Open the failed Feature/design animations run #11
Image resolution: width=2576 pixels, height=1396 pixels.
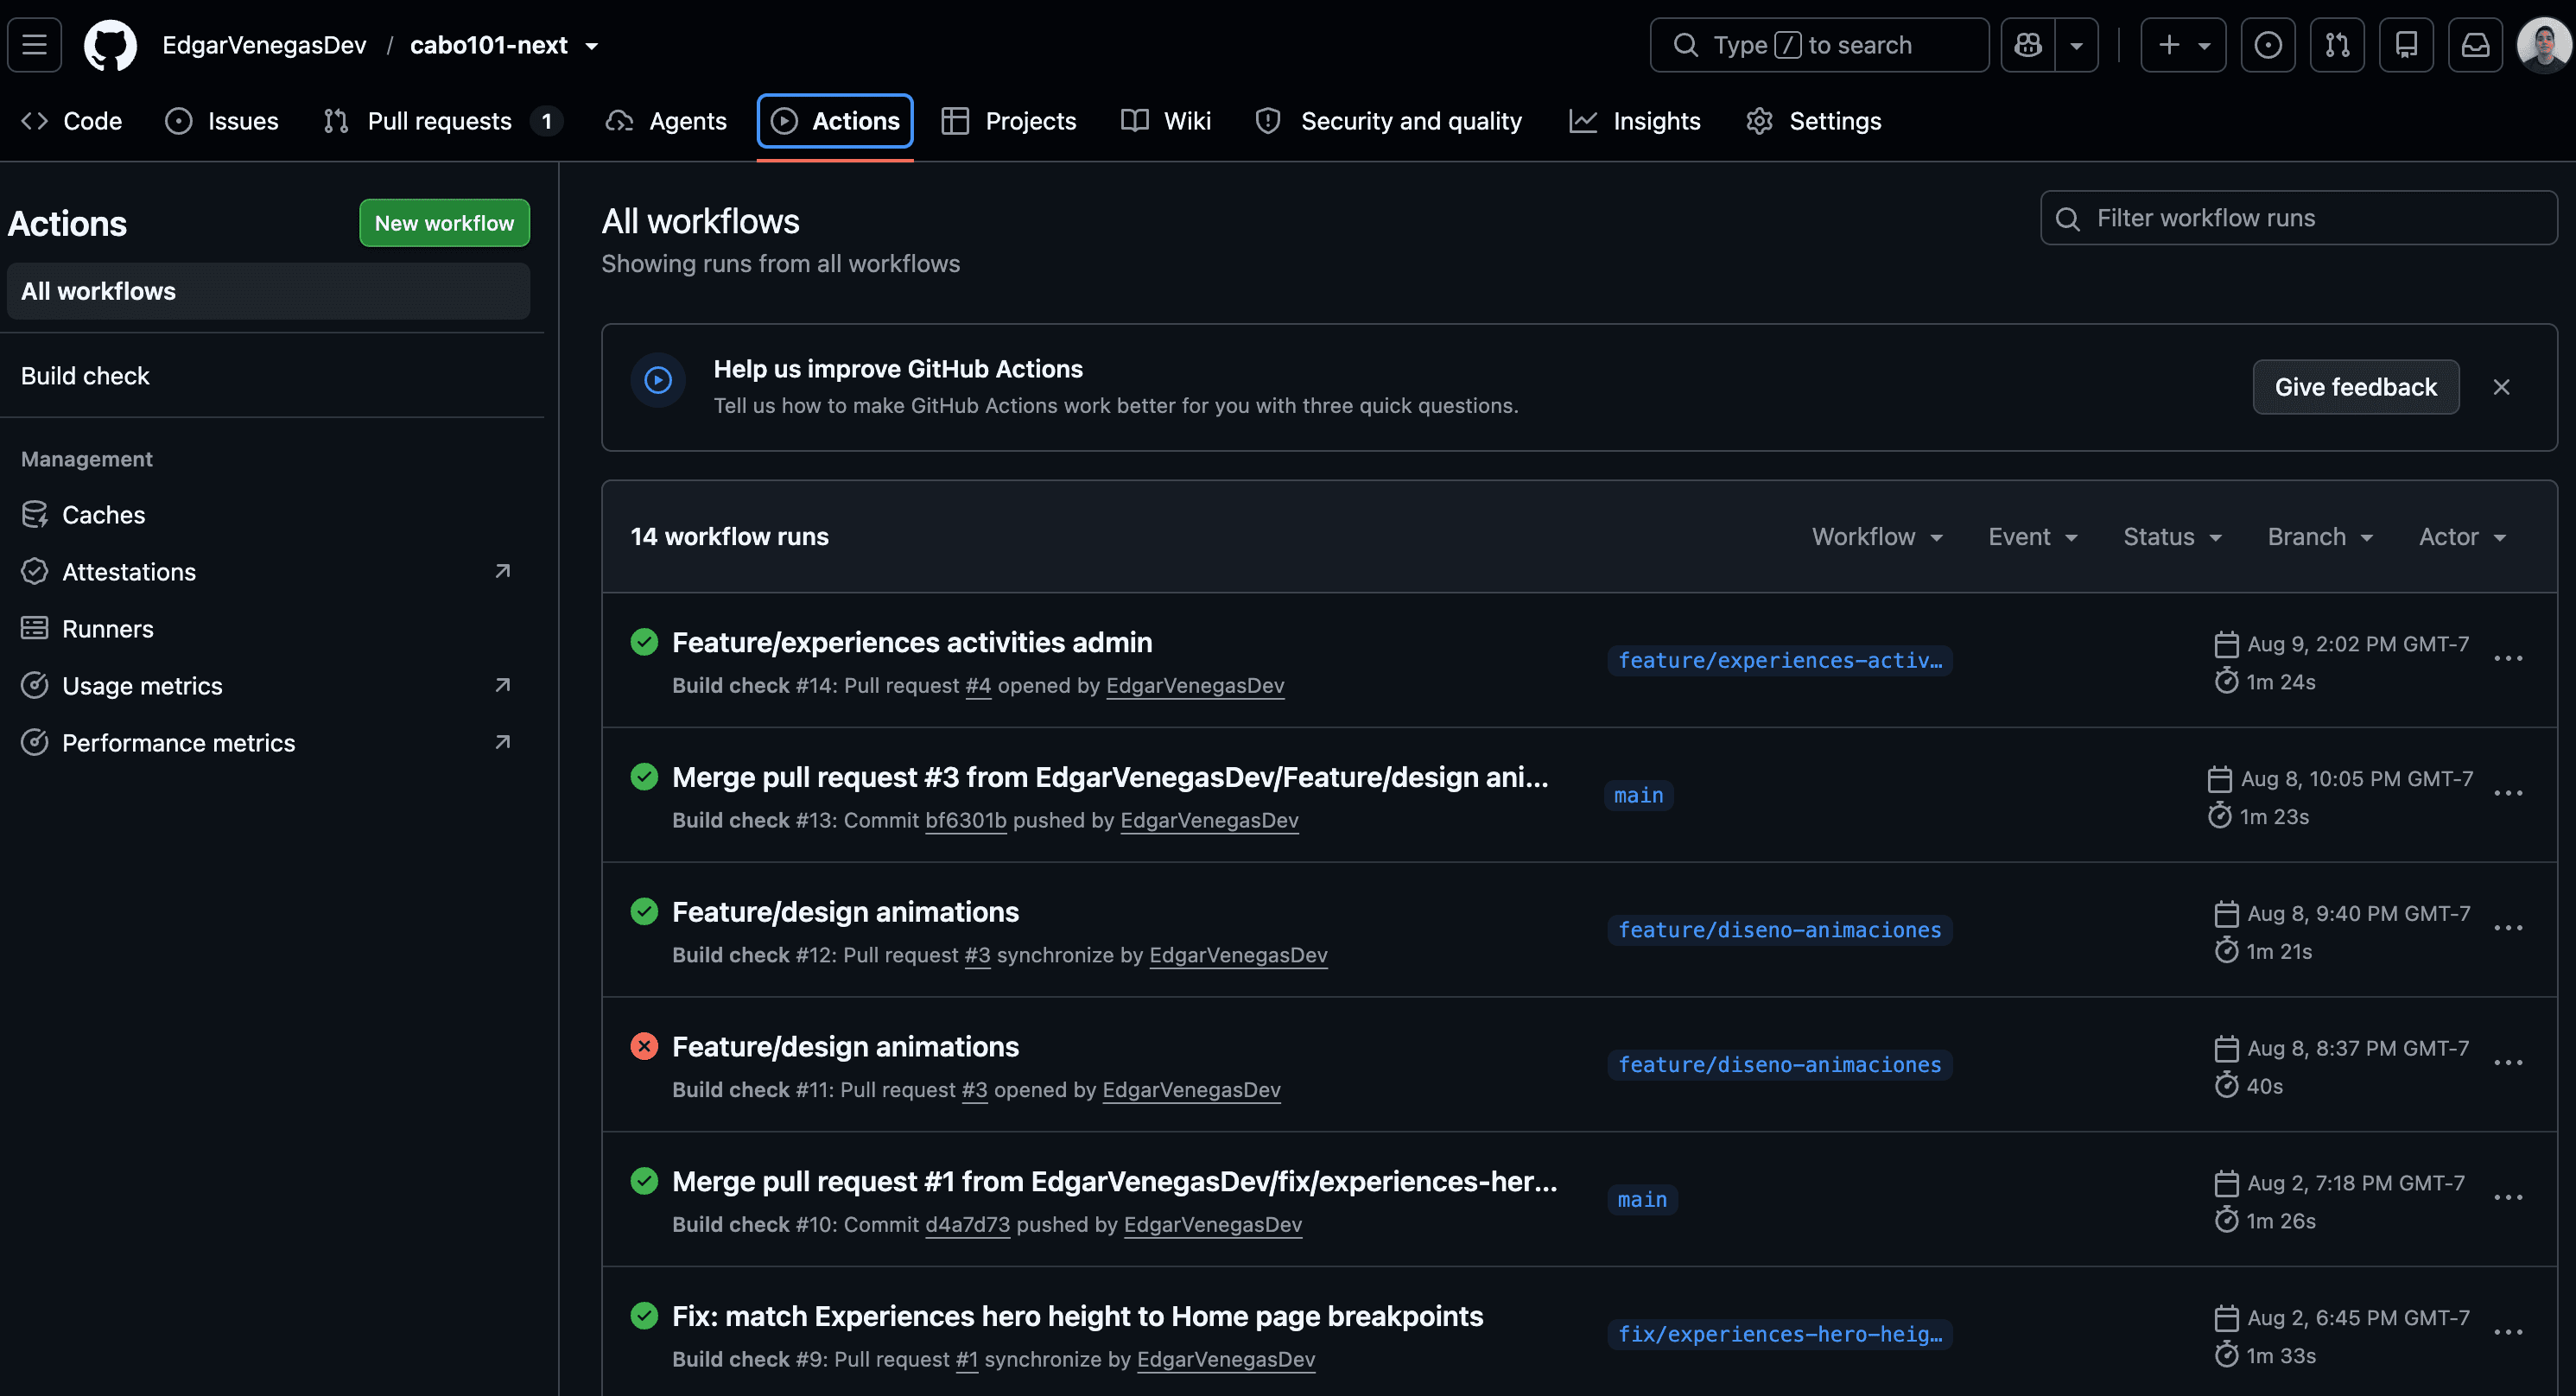pos(845,1047)
